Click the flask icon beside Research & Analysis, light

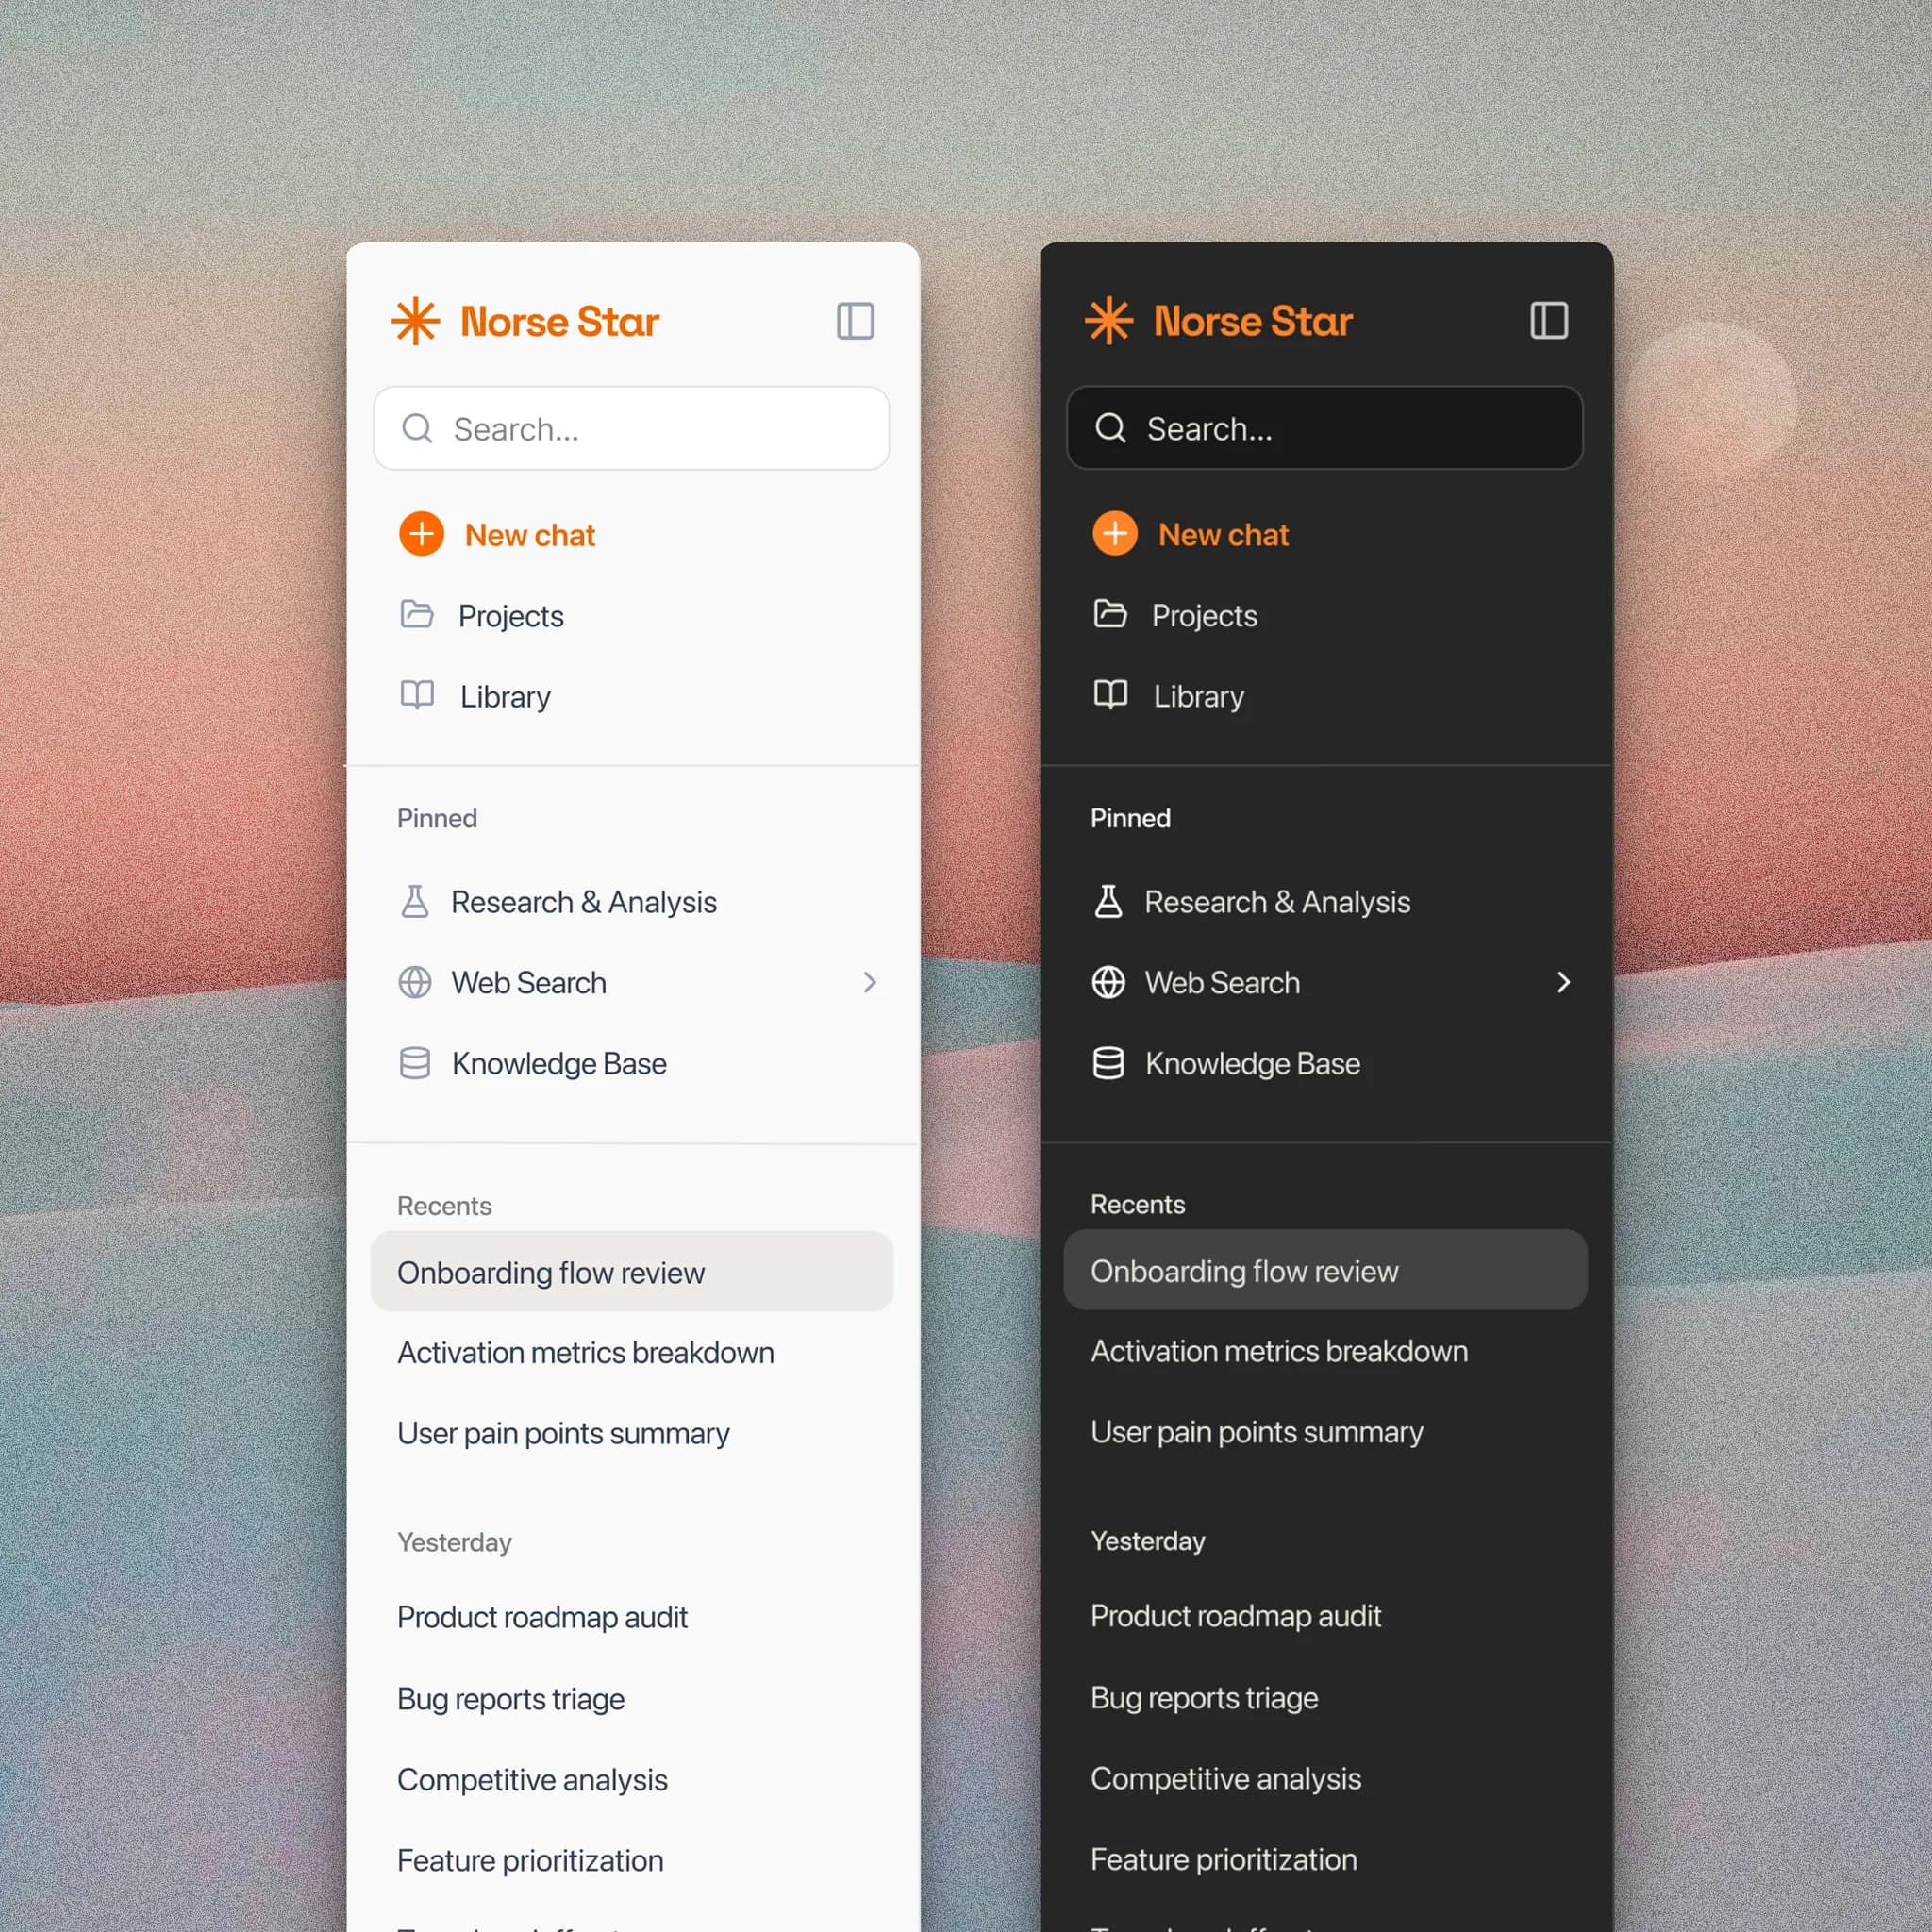414,901
